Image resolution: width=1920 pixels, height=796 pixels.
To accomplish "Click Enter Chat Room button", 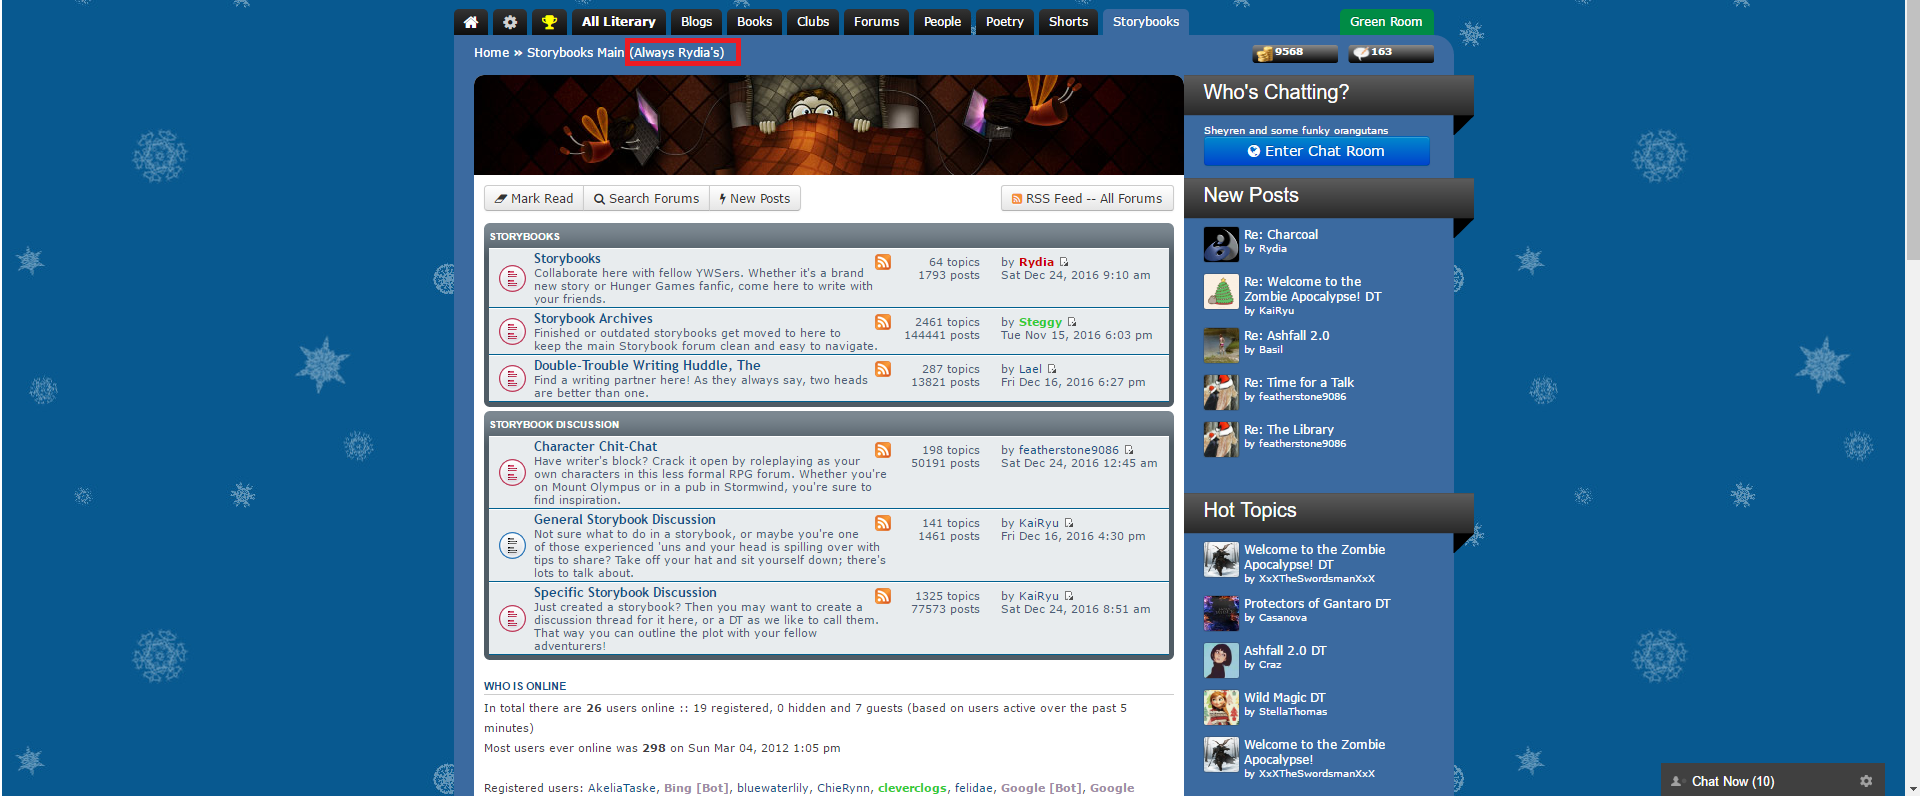I will [1316, 151].
